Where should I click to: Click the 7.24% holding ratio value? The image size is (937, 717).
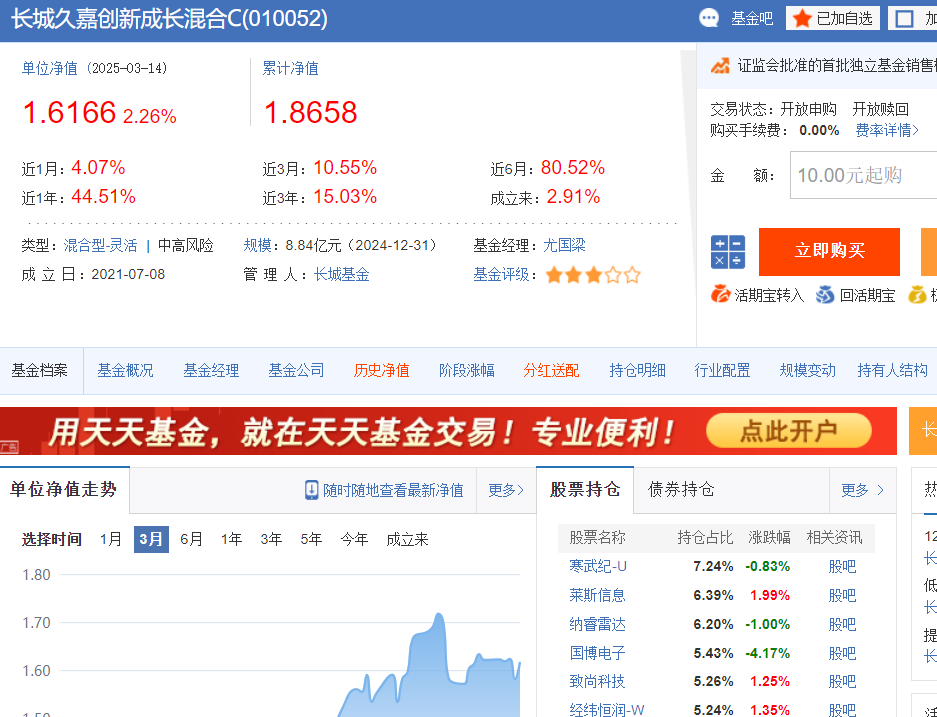click(x=713, y=566)
